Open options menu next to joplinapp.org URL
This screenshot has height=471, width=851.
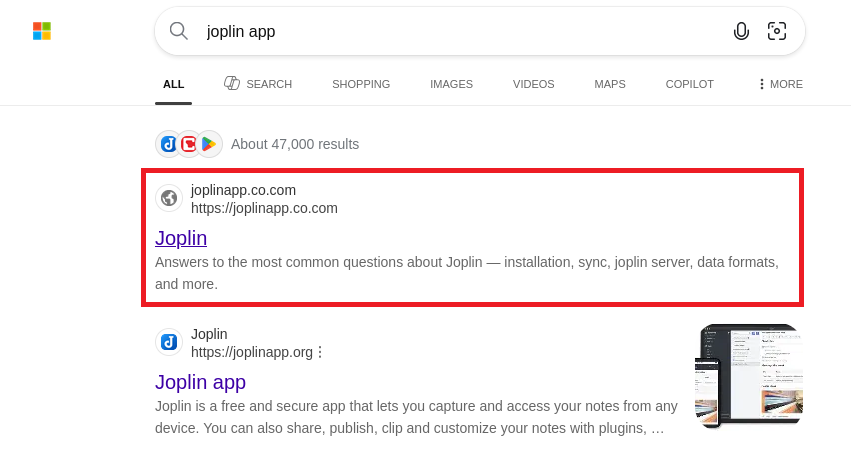pyautogui.click(x=320, y=352)
